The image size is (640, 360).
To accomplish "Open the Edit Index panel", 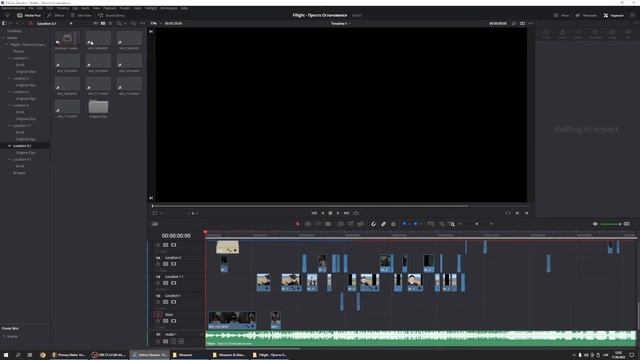I will (81, 15).
